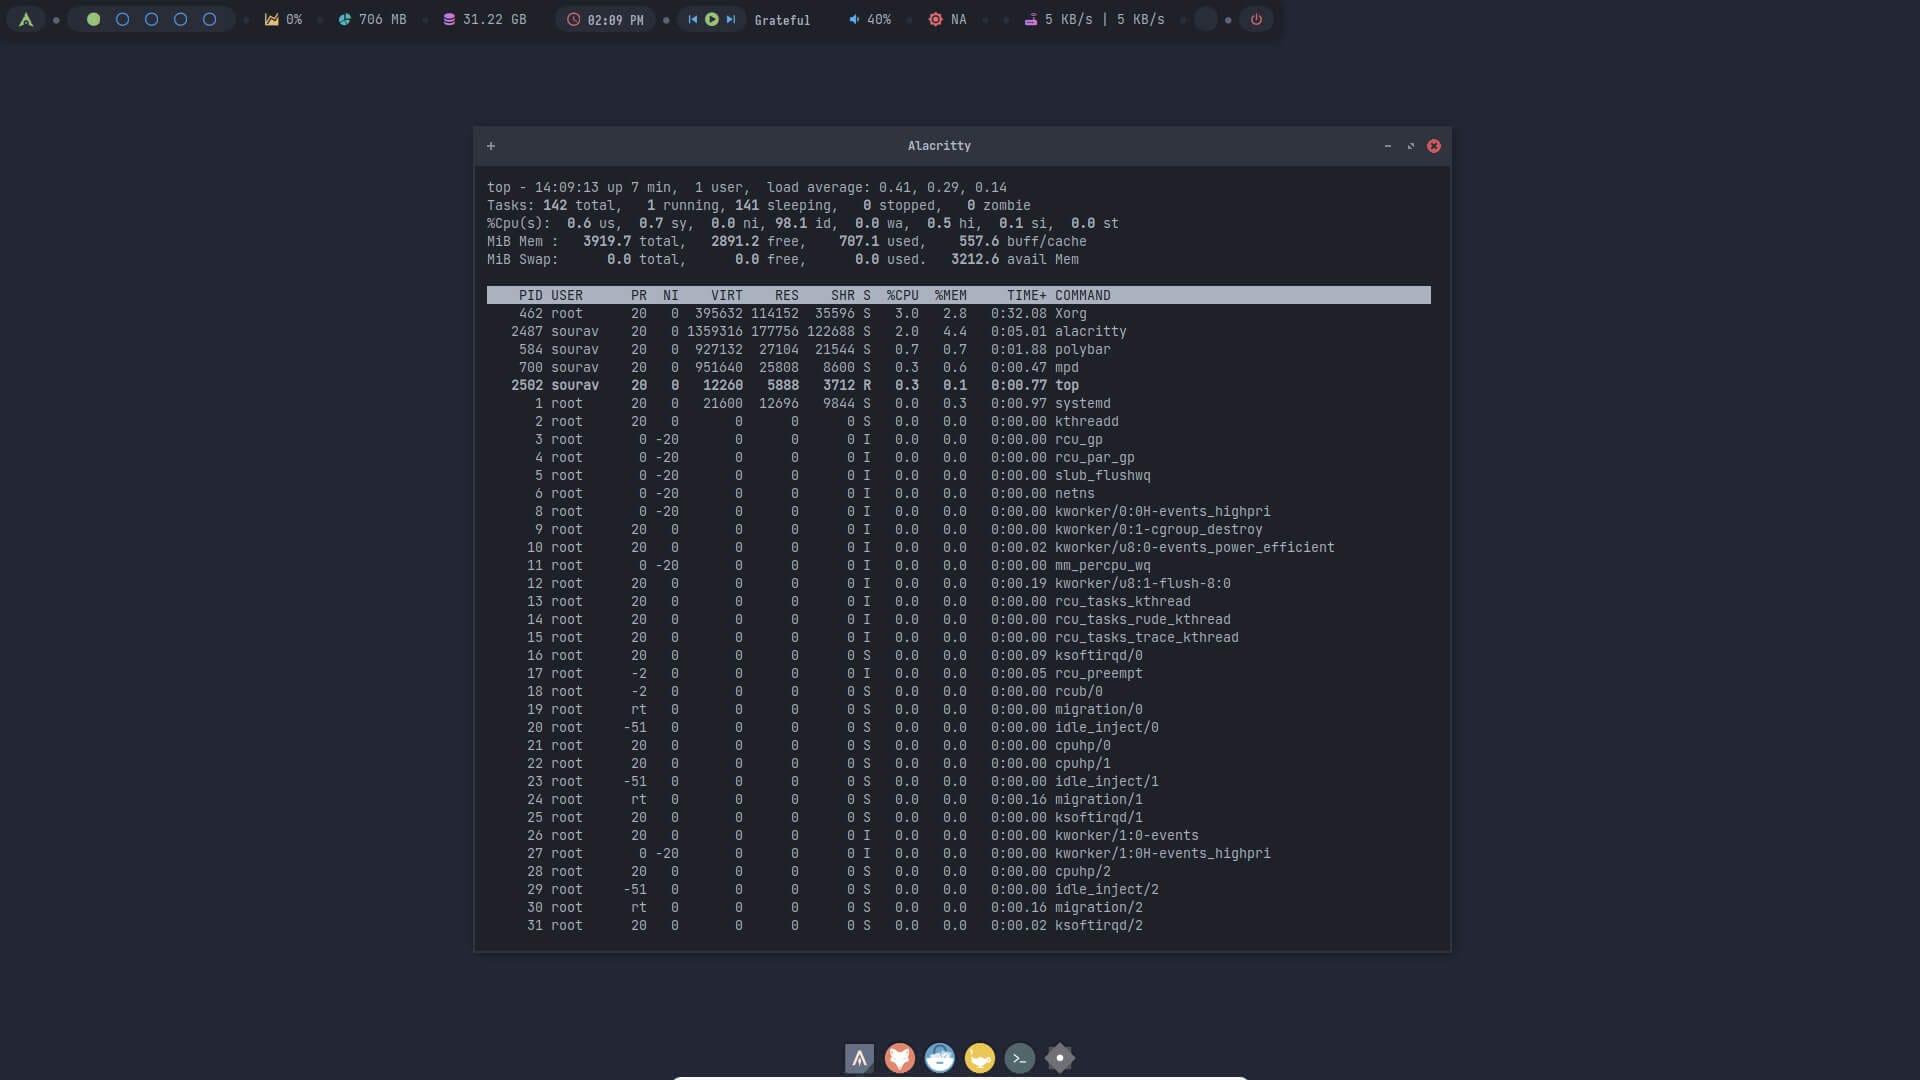The image size is (1920, 1080).
Task: Click the yellow lamp app icon in the dock
Action: click(x=980, y=1057)
